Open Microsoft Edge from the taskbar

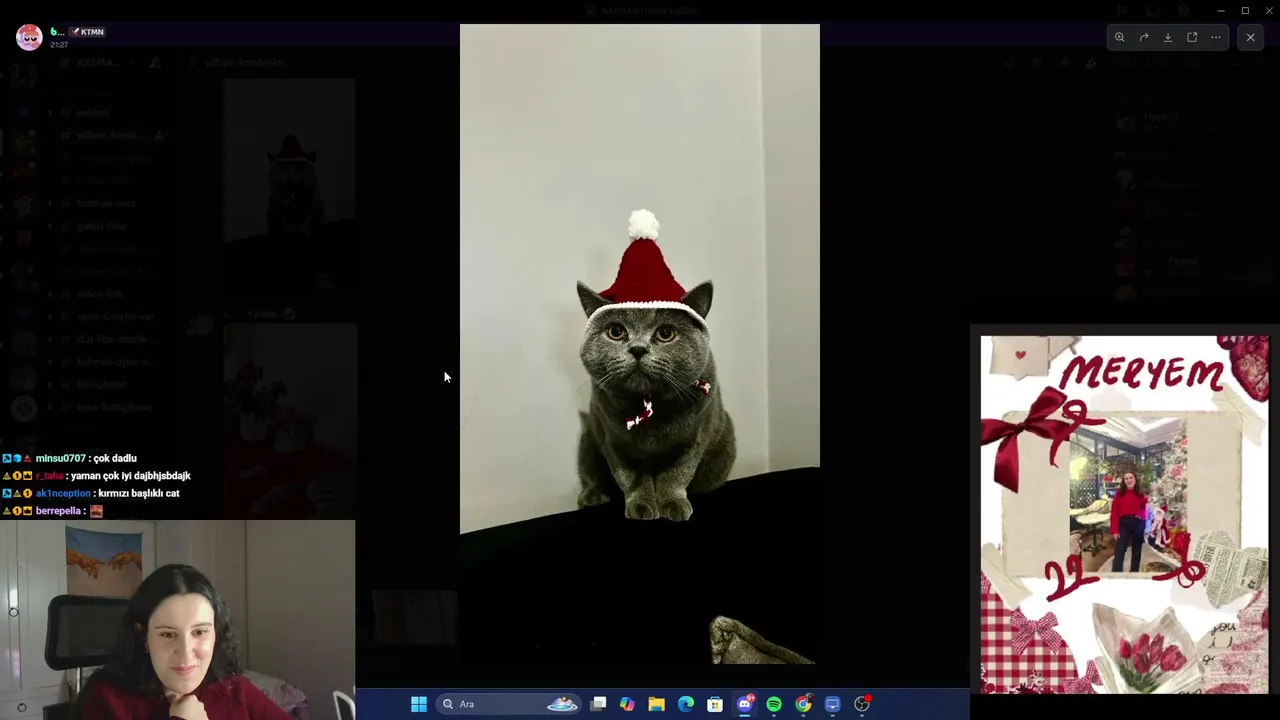[x=686, y=704]
